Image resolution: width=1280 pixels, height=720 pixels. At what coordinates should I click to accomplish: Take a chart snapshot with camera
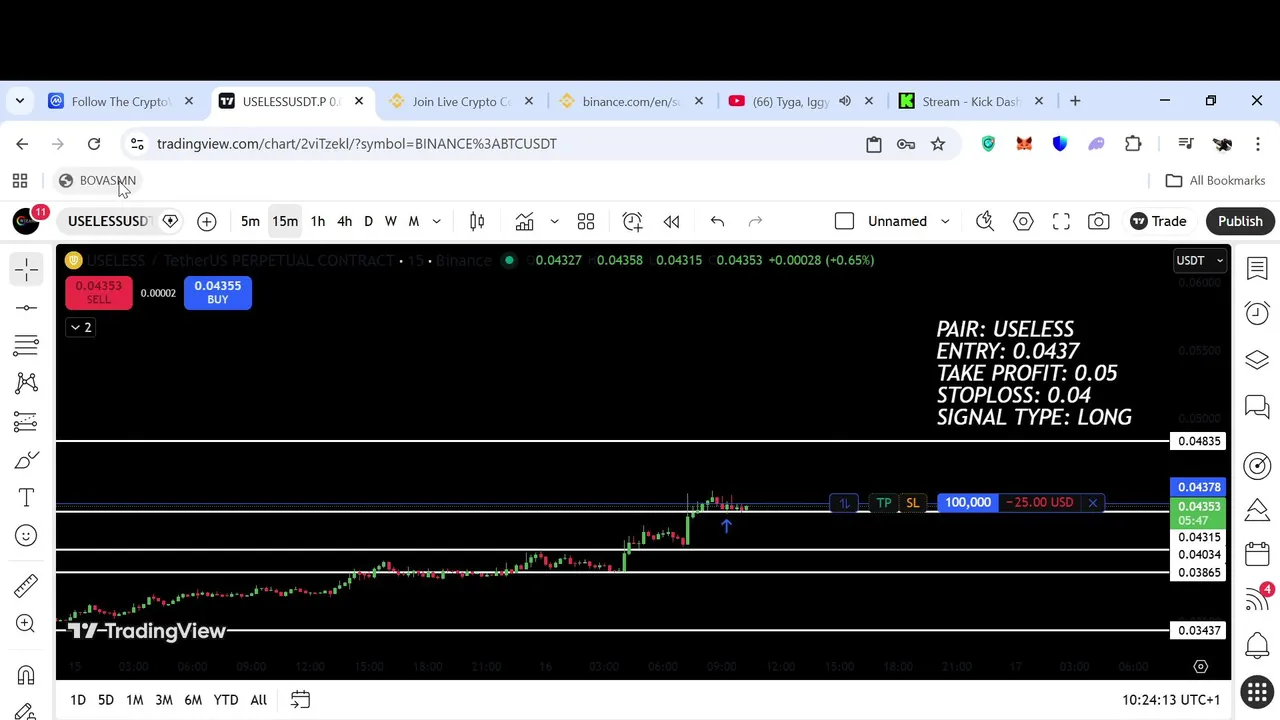click(x=1099, y=221)
